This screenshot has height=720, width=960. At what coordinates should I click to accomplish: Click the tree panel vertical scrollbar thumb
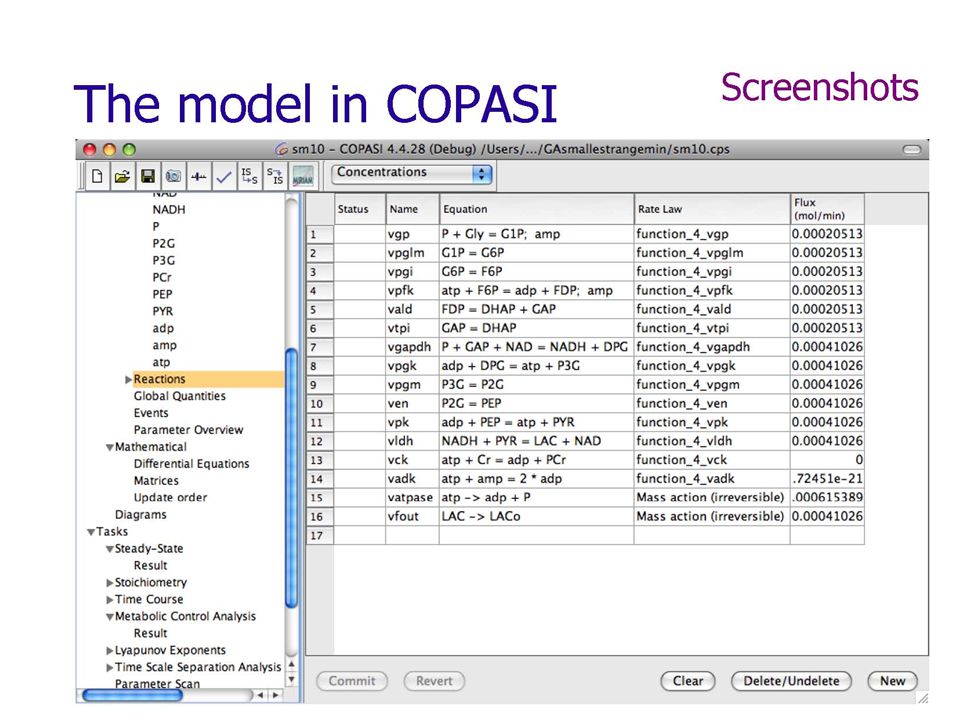pos(291,478)
